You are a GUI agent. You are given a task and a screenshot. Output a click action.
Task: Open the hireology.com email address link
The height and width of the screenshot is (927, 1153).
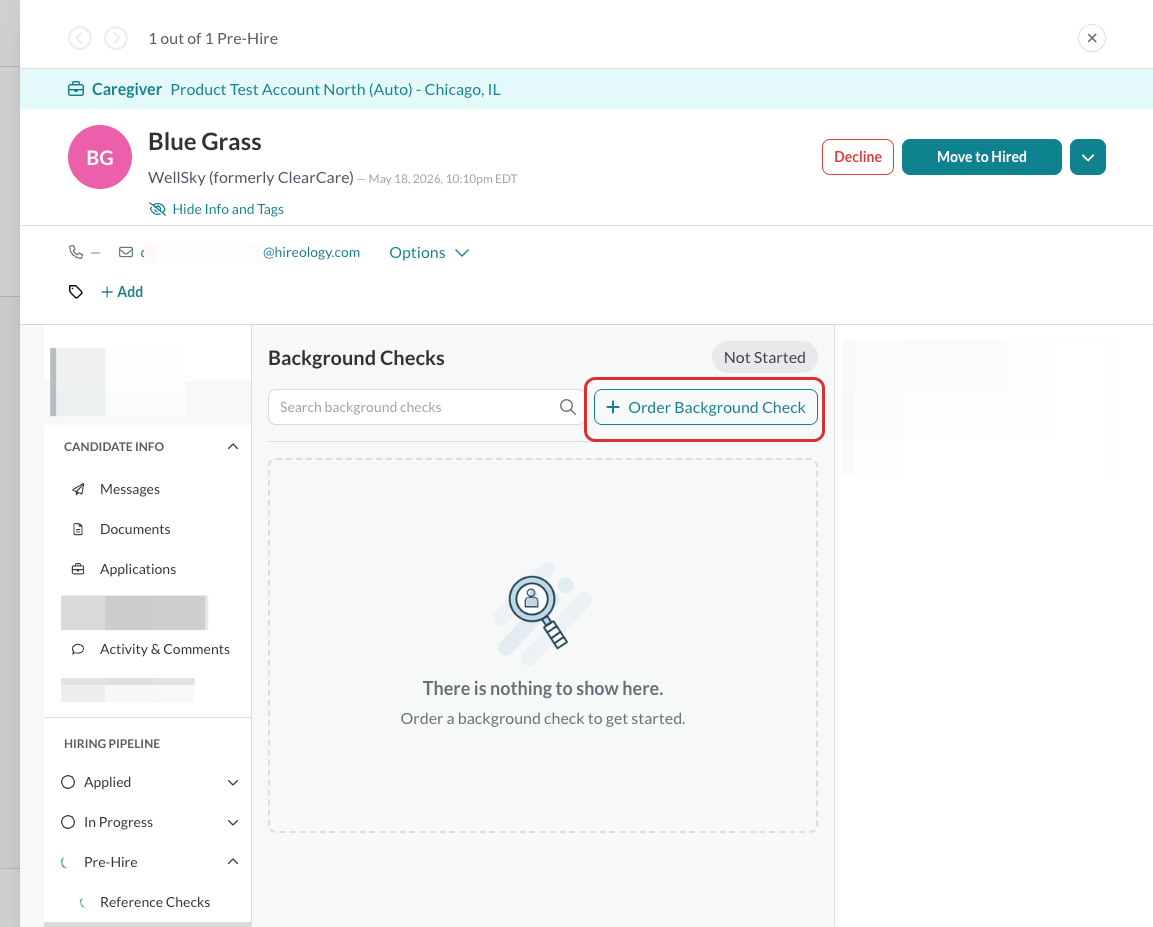250,252
